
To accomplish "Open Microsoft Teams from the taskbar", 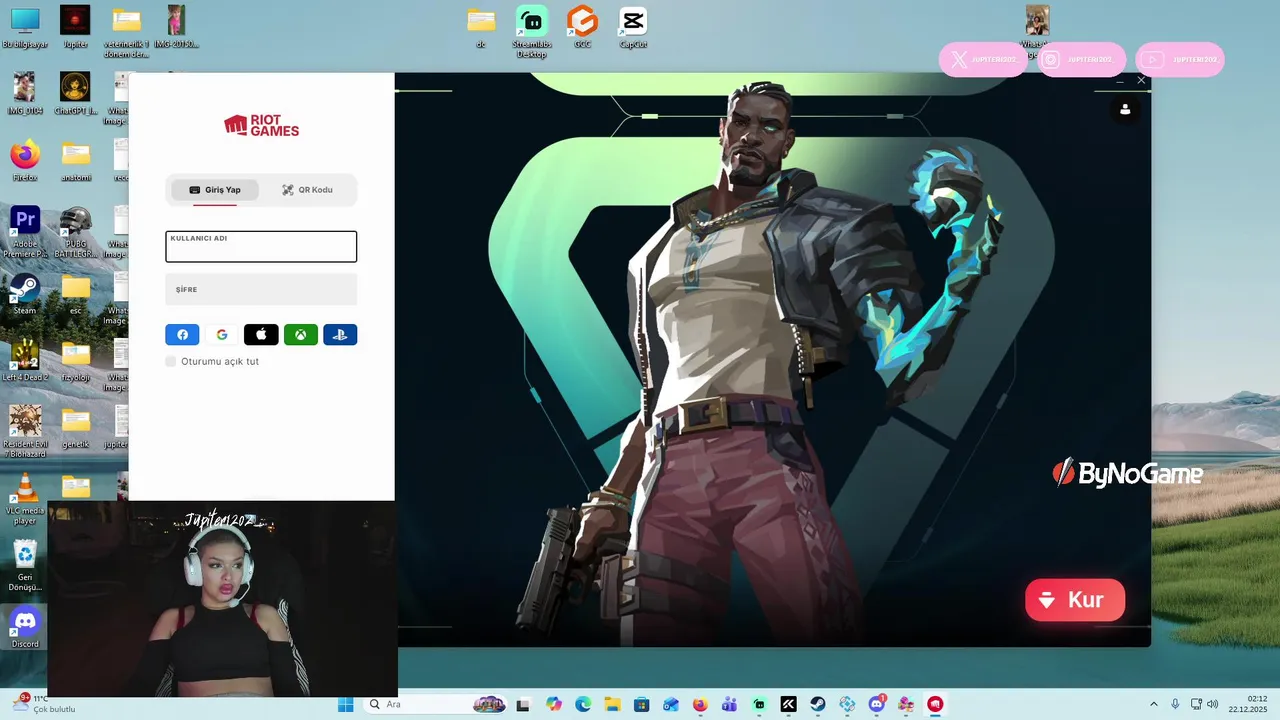I will (x=730, y=704).
